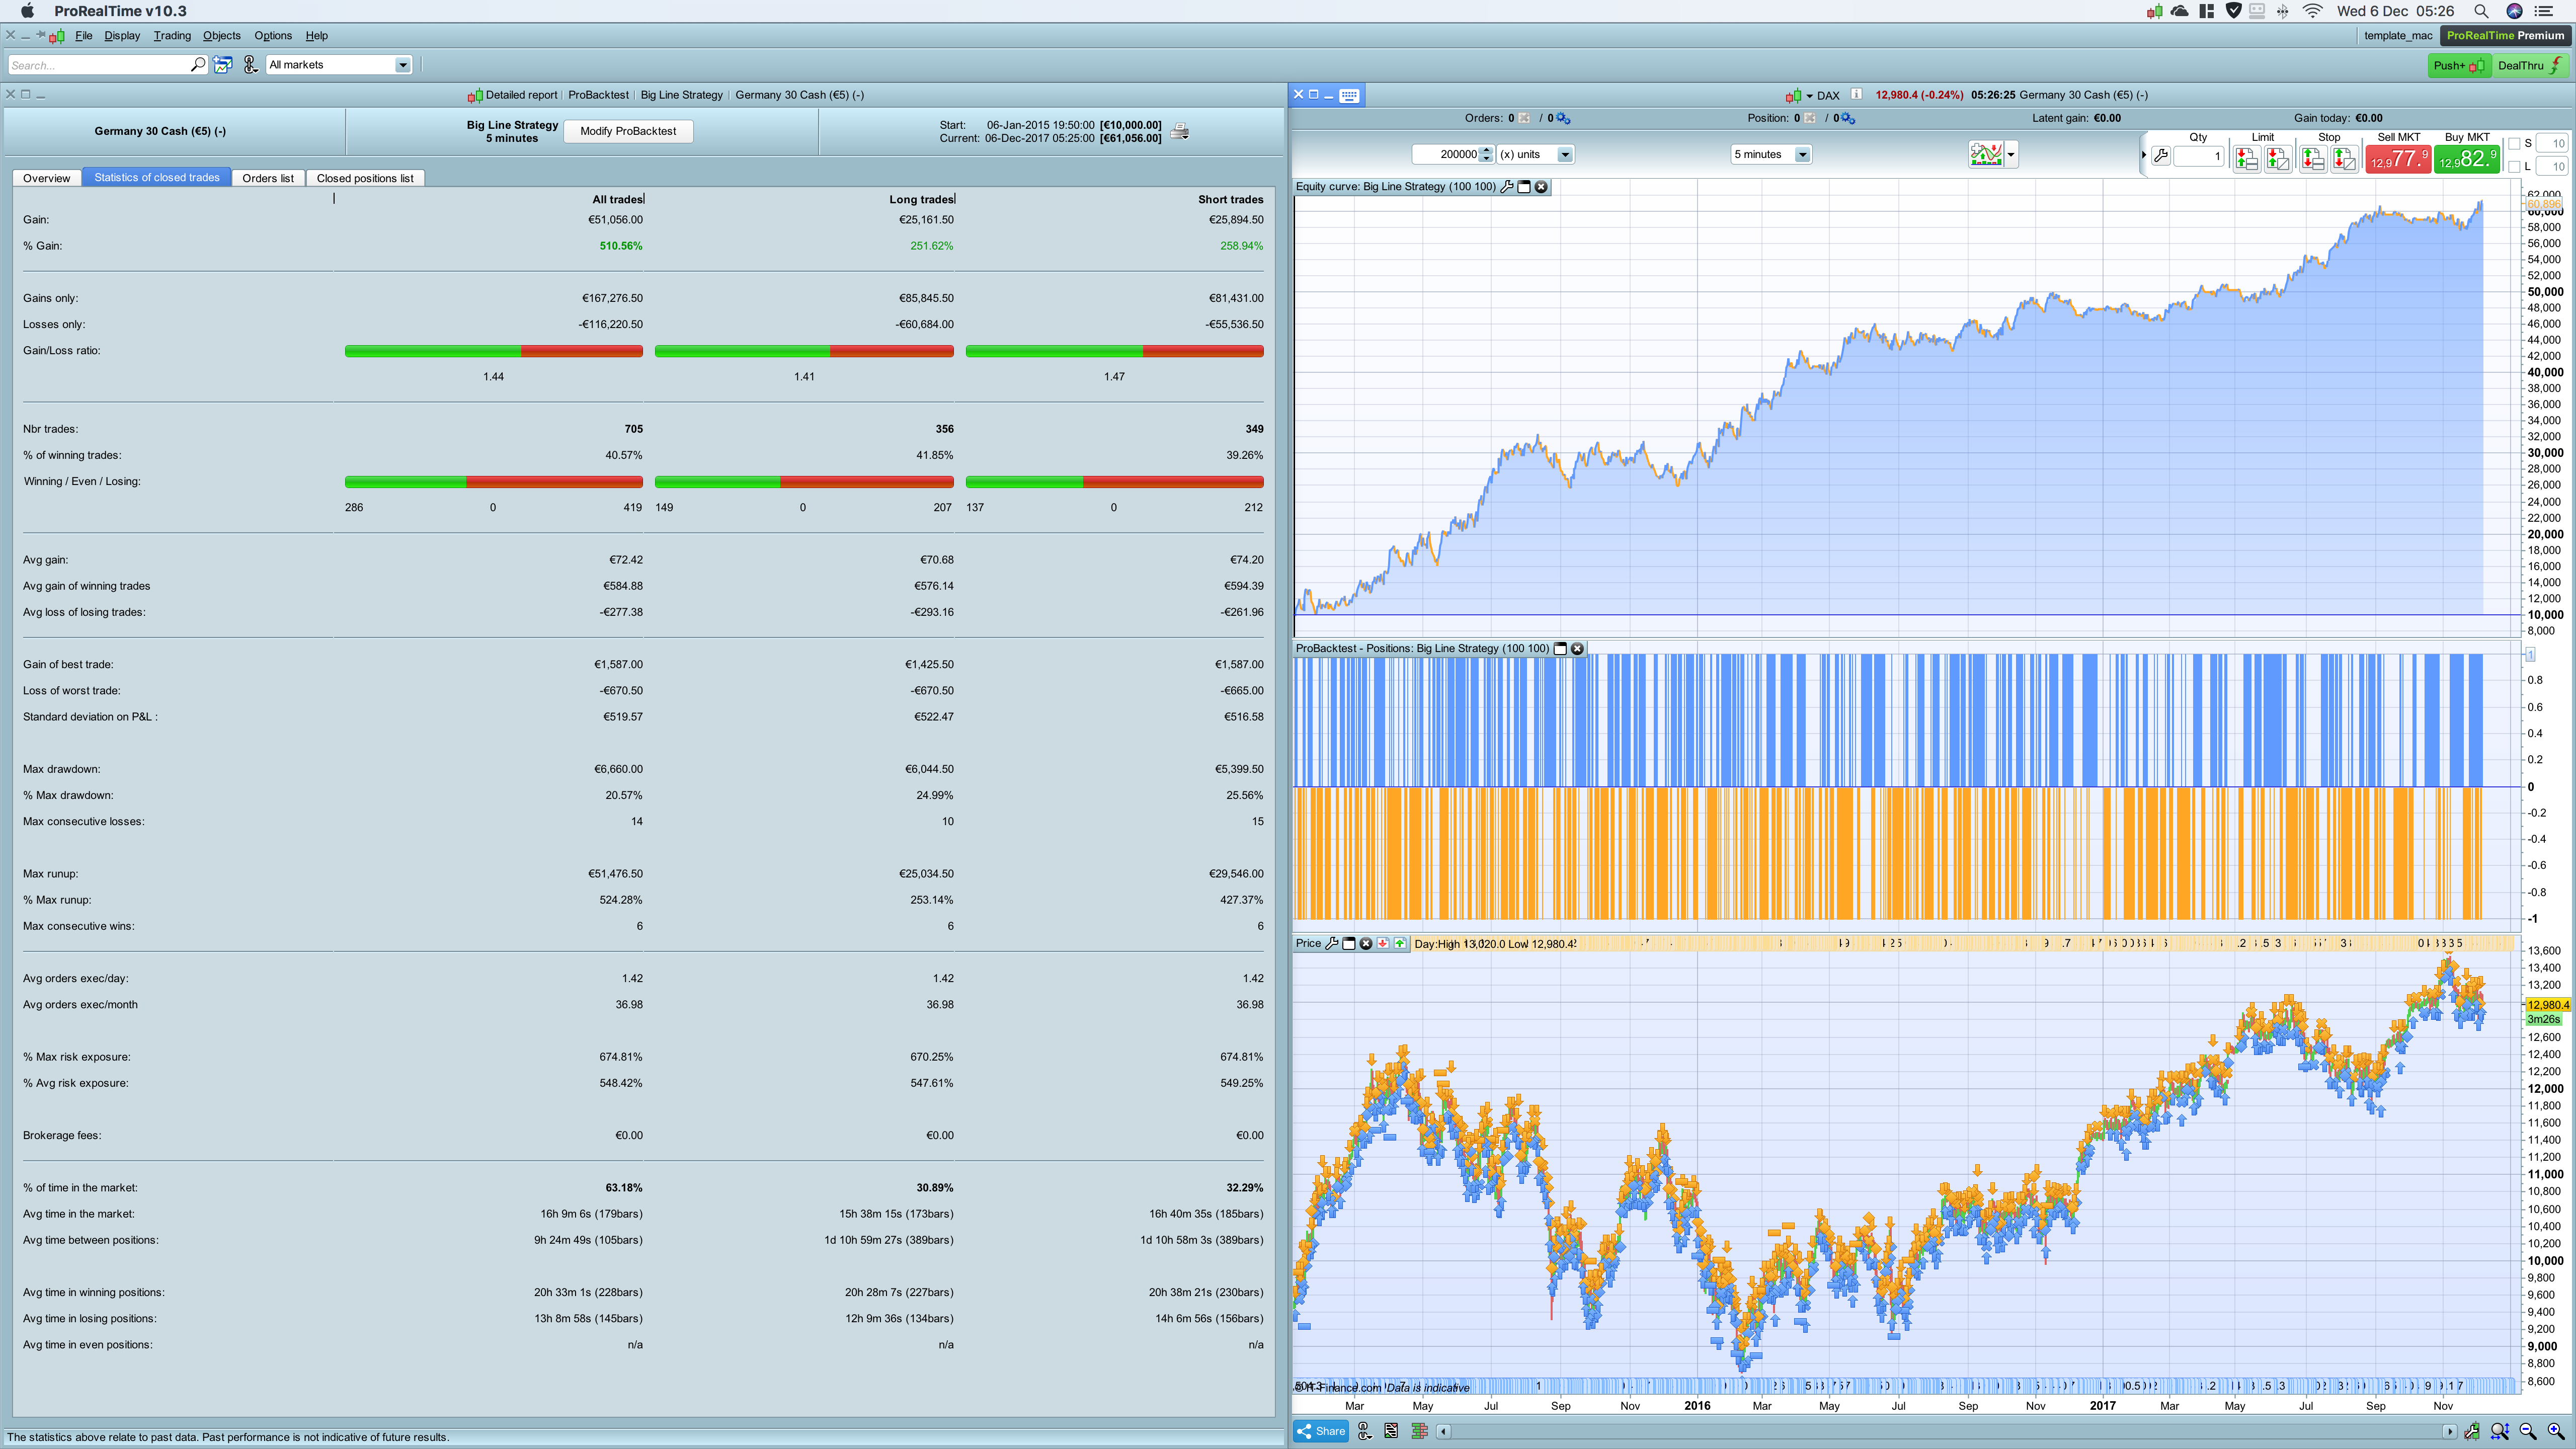Enable the L limit checkbox
This screenshot has height=1449, width=2576.
click(x=2515, y=166)
